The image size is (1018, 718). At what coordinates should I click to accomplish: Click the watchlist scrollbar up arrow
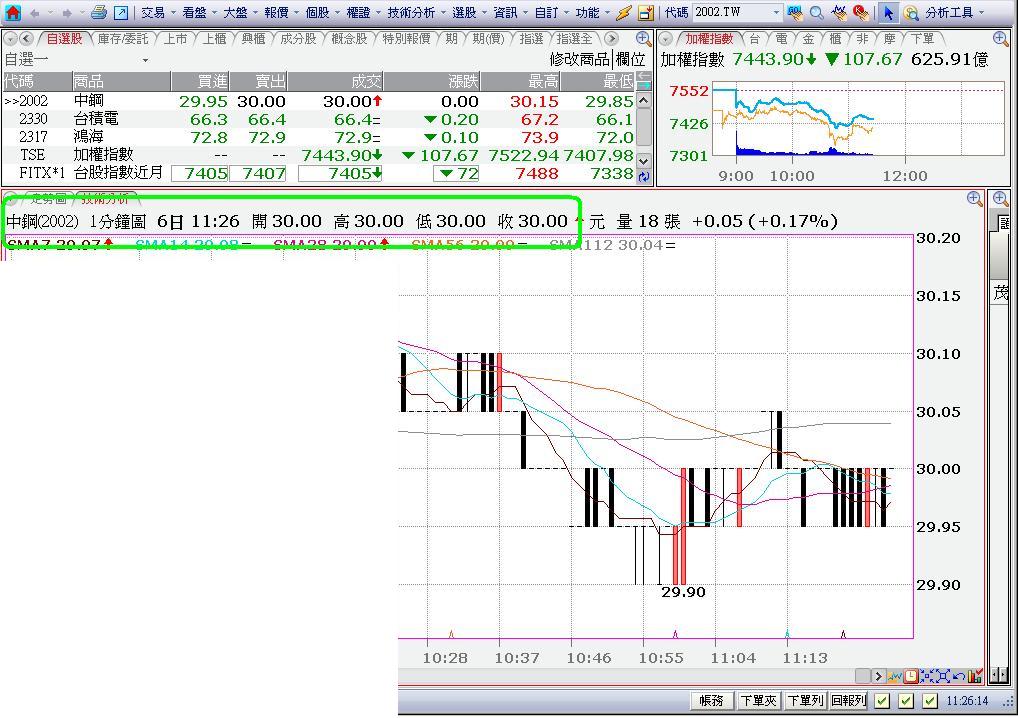[x=643, y=101]
